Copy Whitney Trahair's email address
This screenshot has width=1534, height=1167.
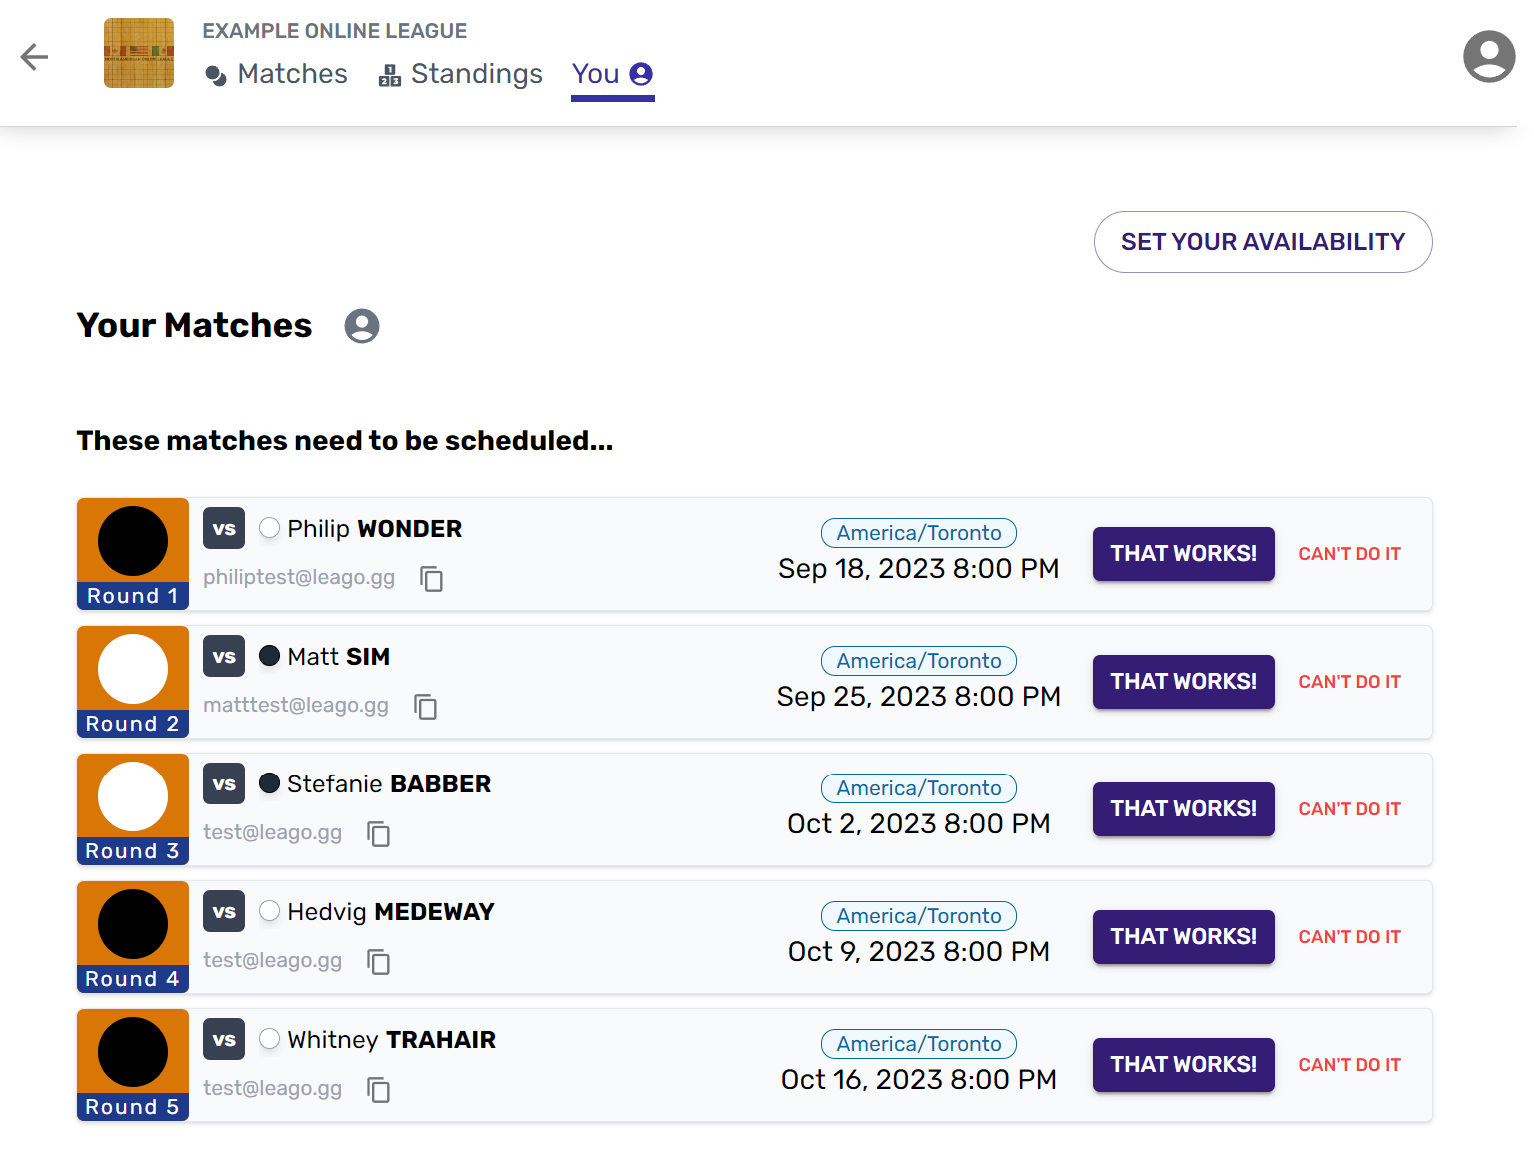[x=378, y=1091]
